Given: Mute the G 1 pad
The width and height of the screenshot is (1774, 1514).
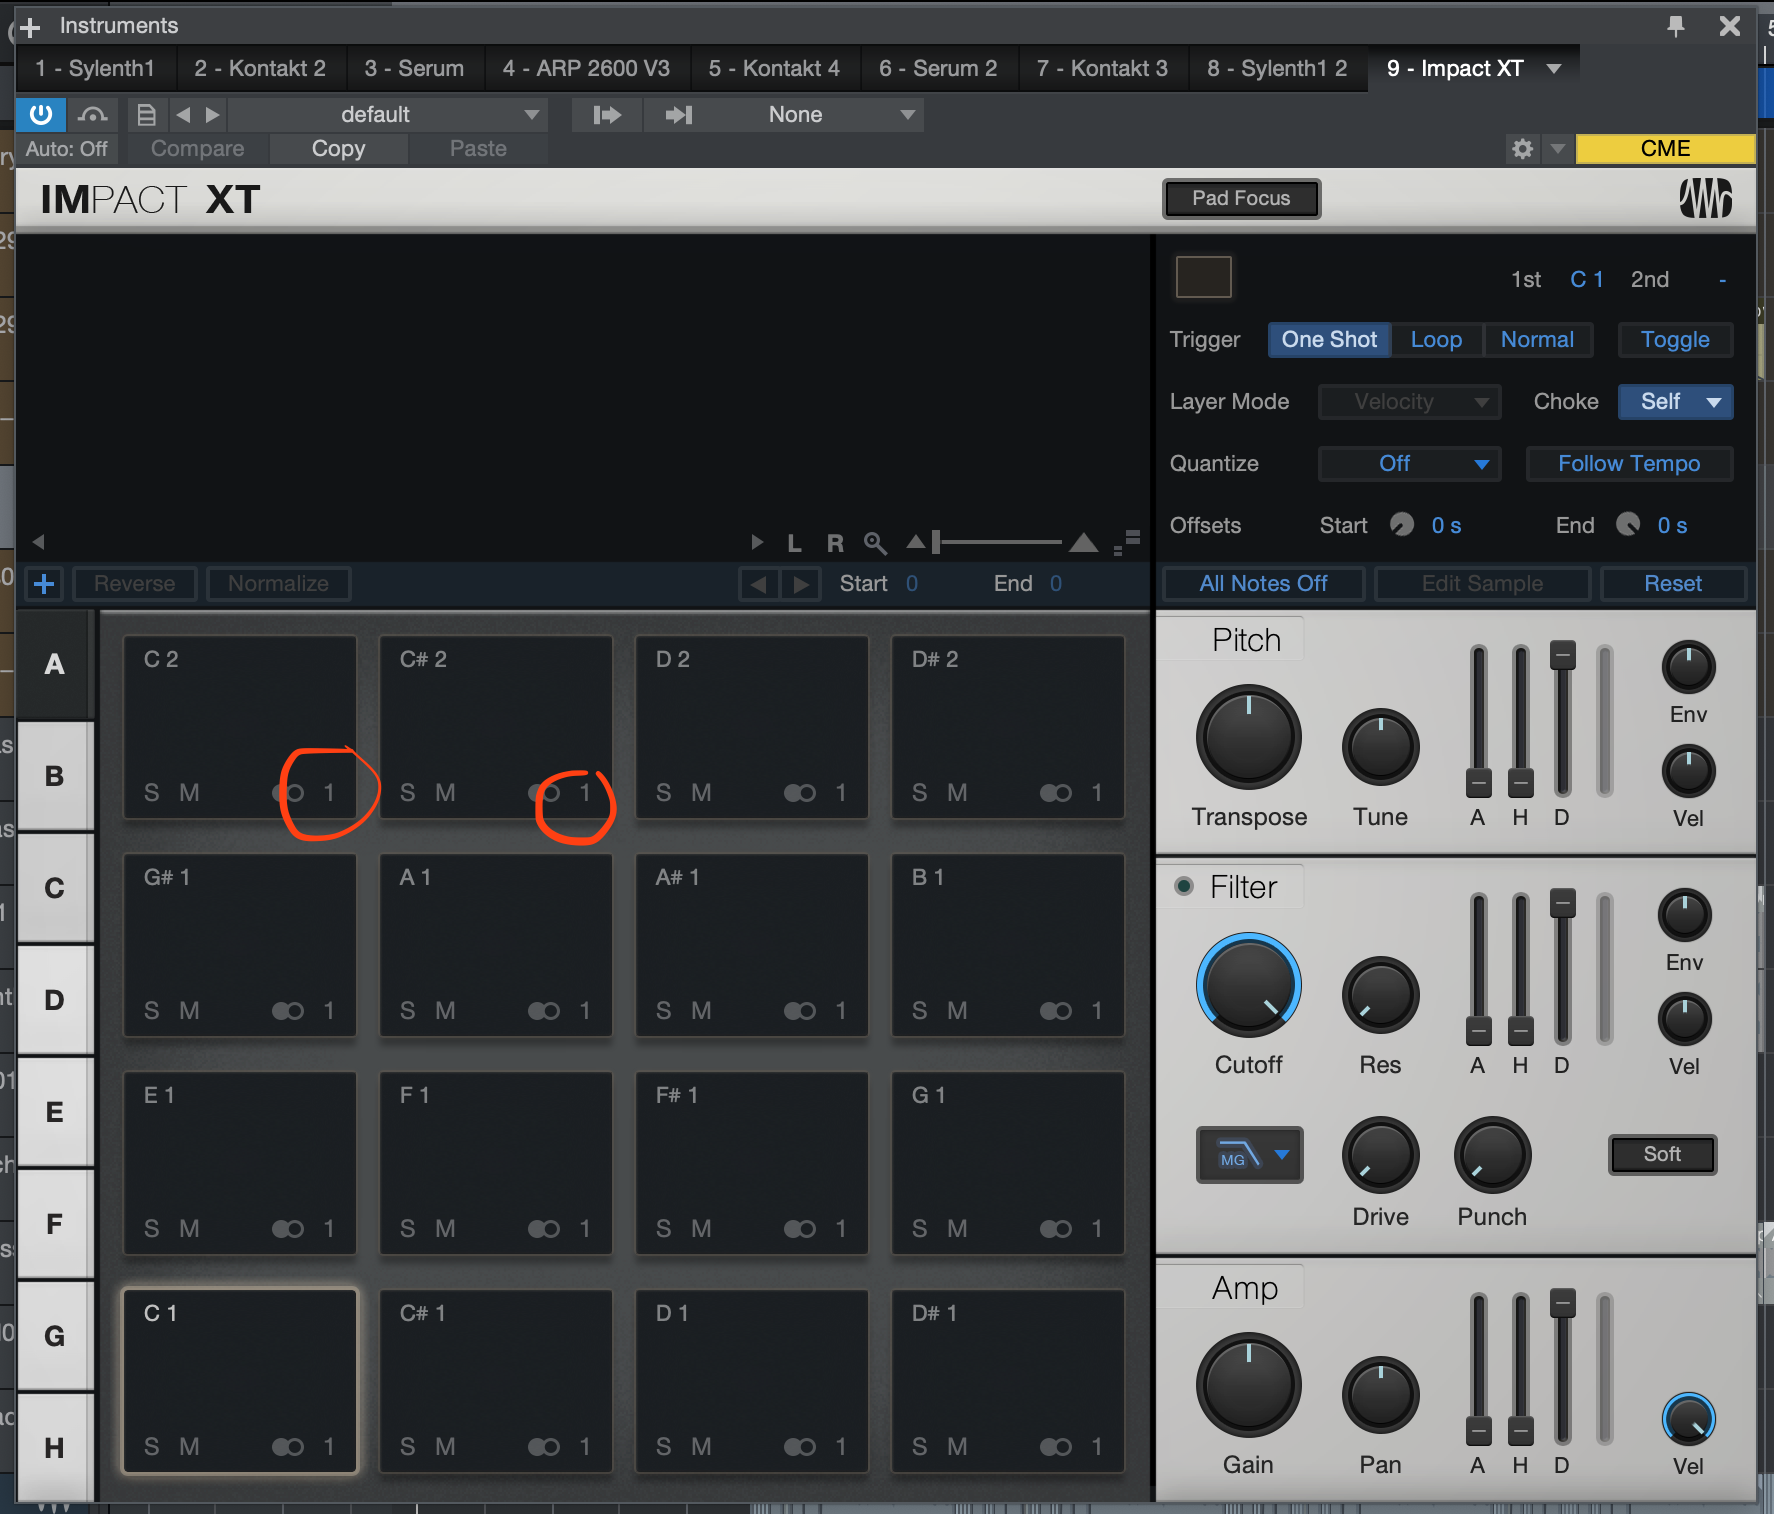Looking at the screenshot, I should tap(957, 1229).
